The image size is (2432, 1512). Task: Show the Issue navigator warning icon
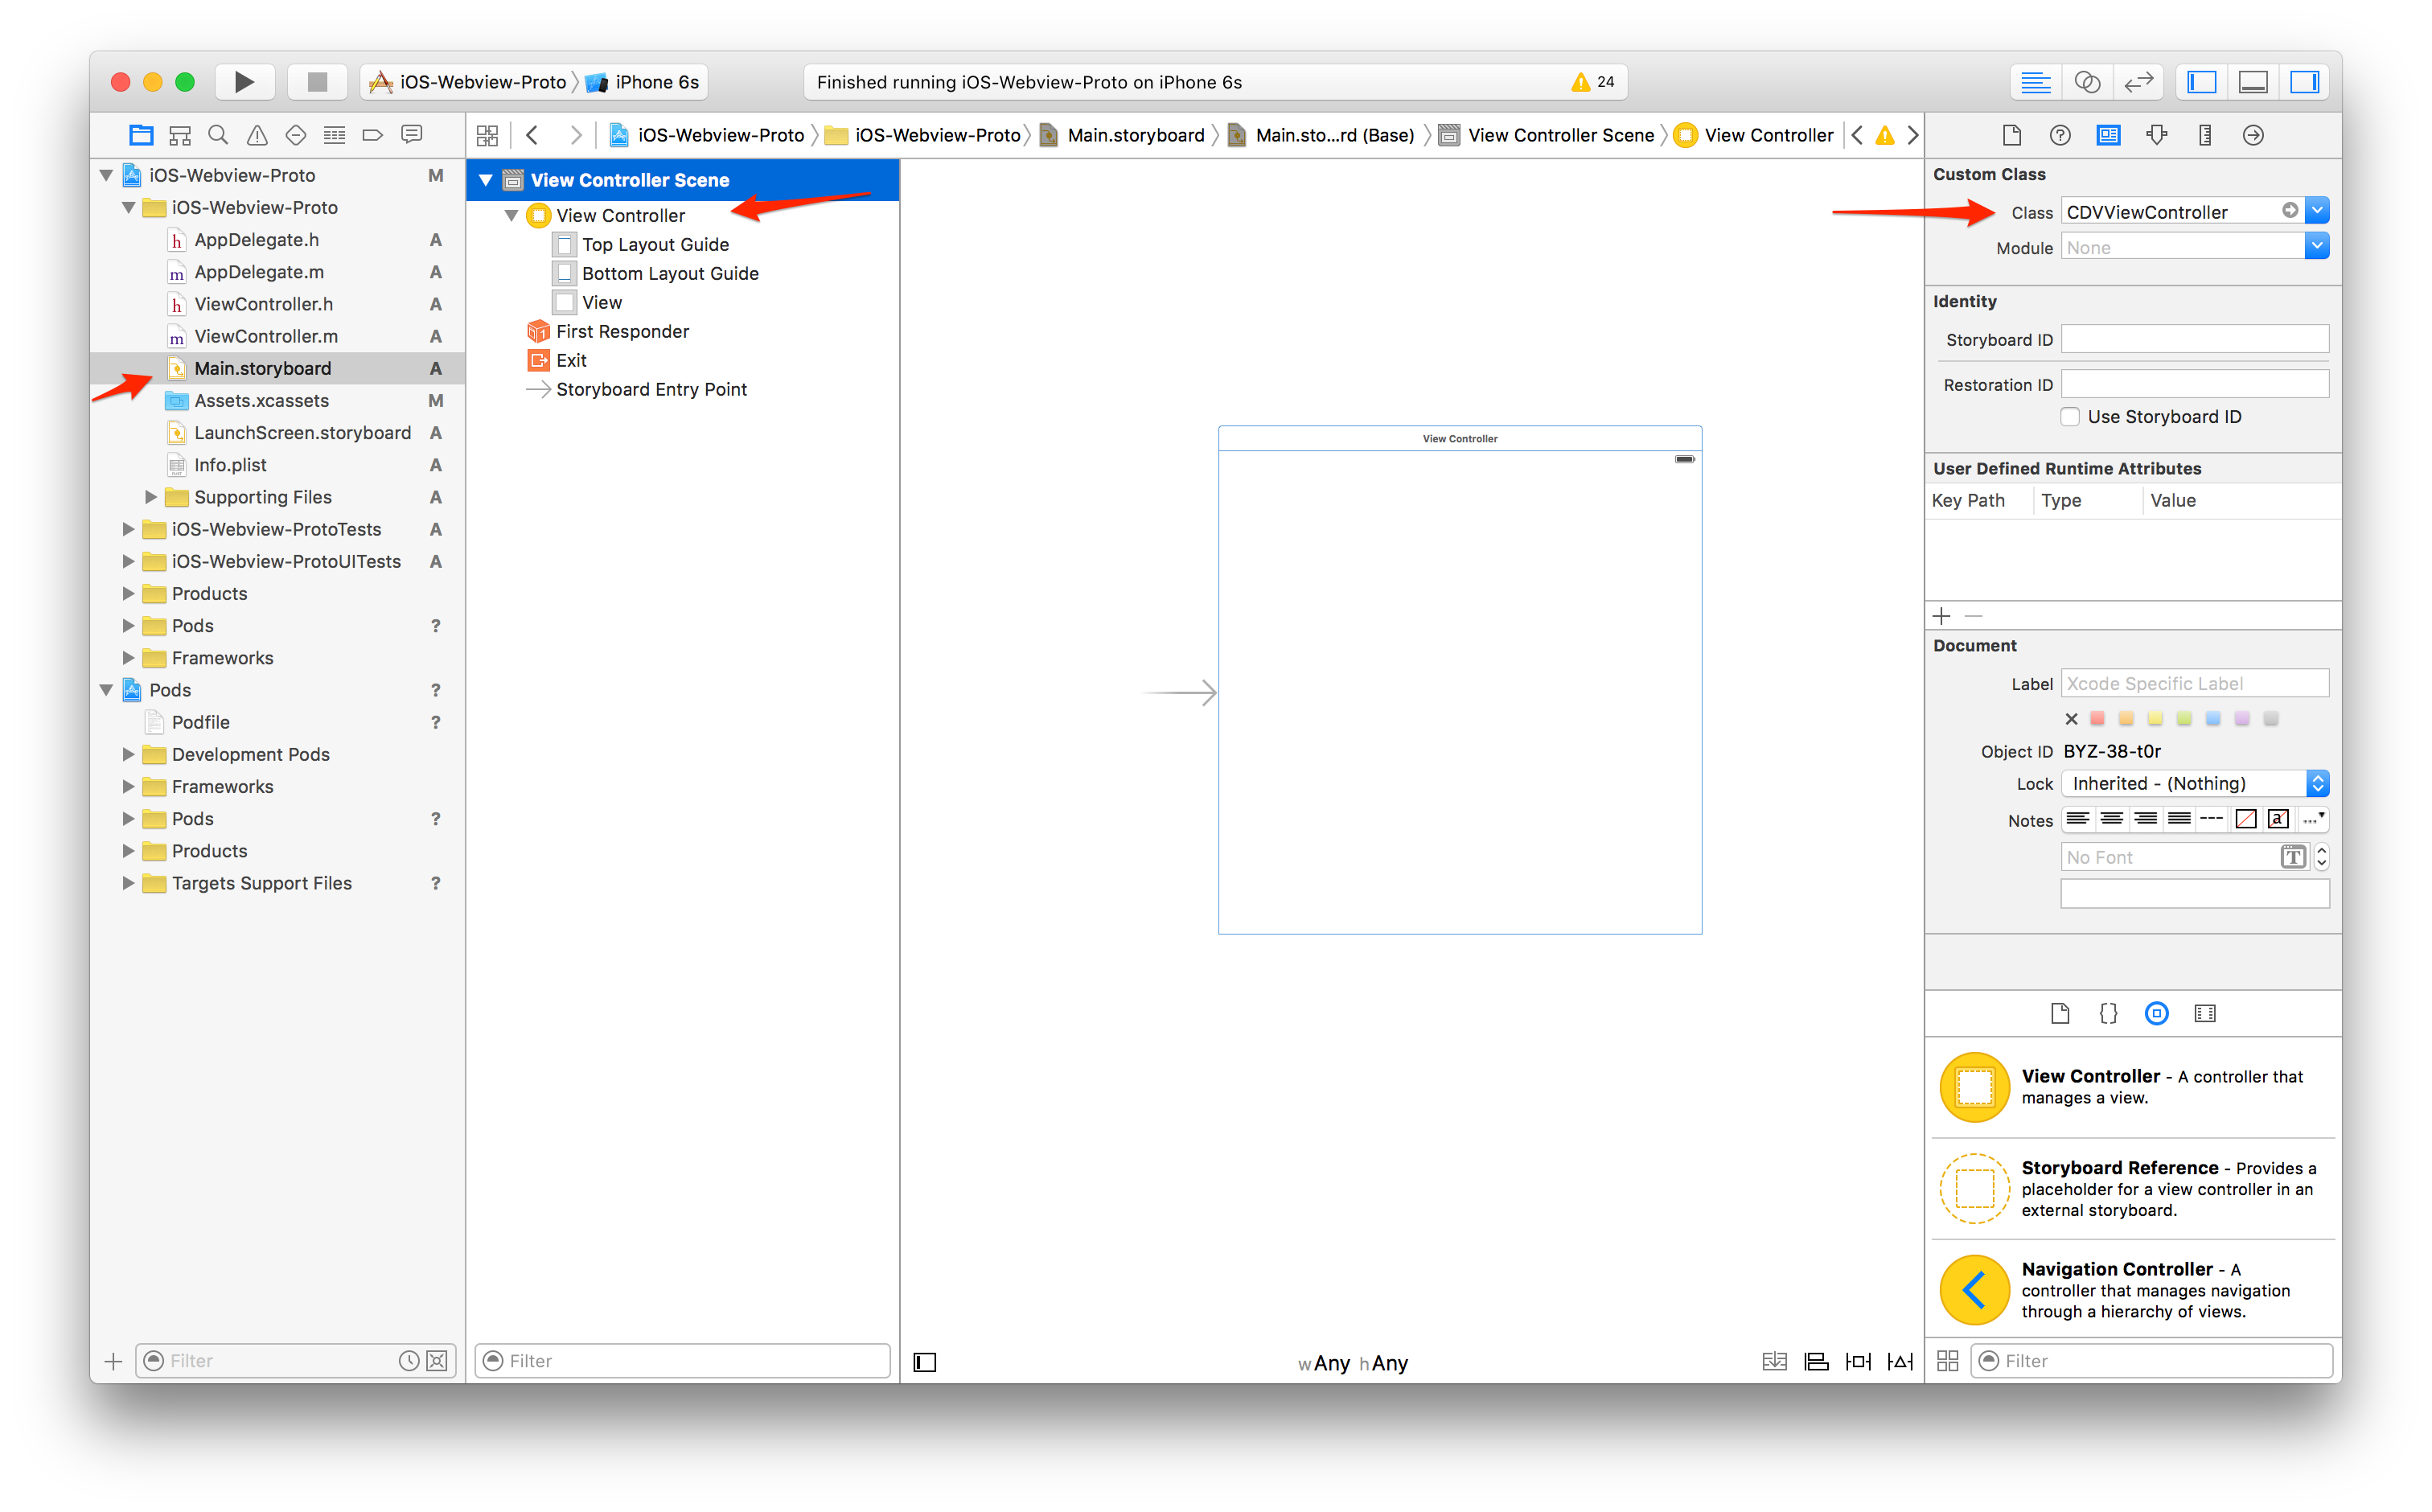(x=257, y=135)
